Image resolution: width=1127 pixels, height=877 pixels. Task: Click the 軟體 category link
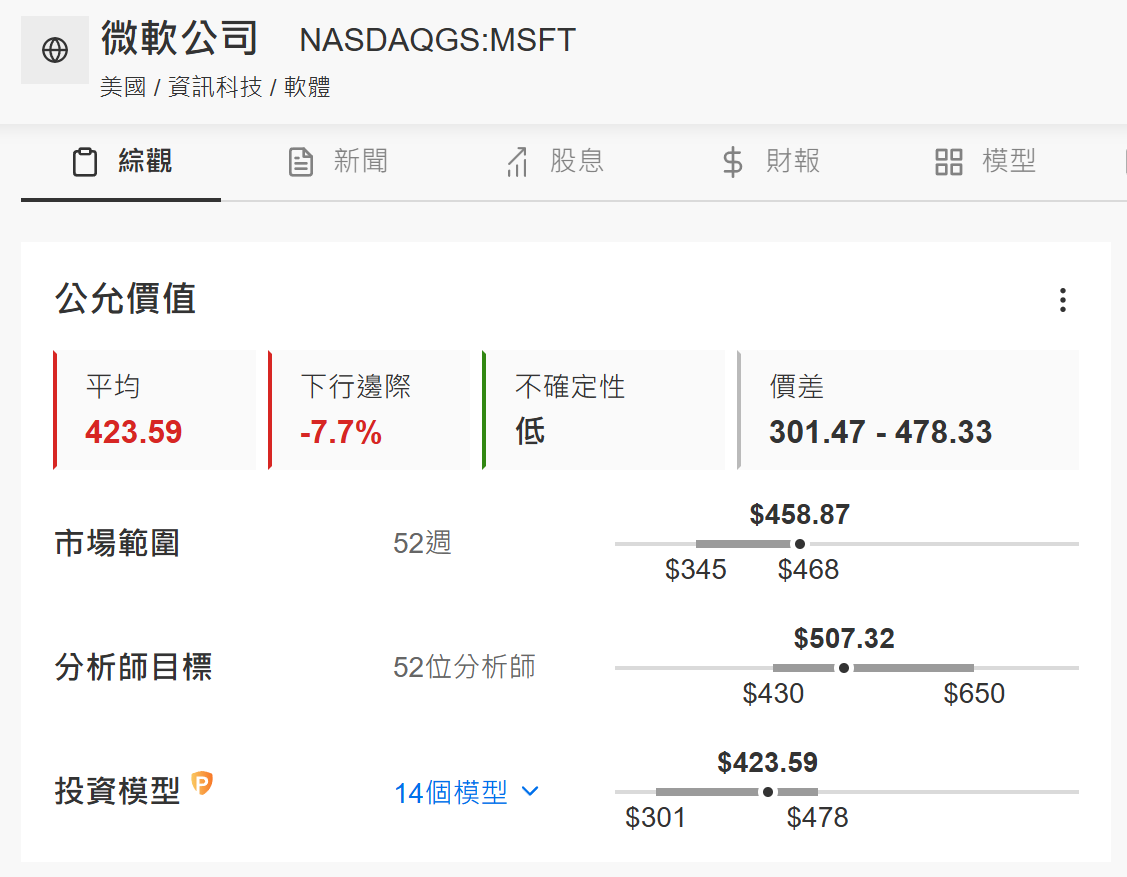308,87
